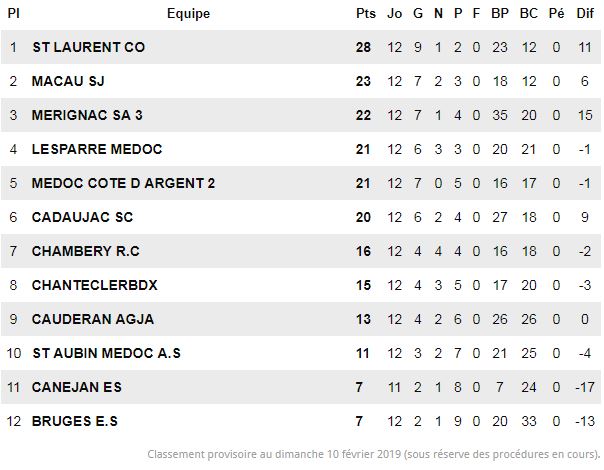Click the BP column header
Image resolution: width=604 pixels, height=470 pixels.
pyautogui.click(x=500, y=13)
